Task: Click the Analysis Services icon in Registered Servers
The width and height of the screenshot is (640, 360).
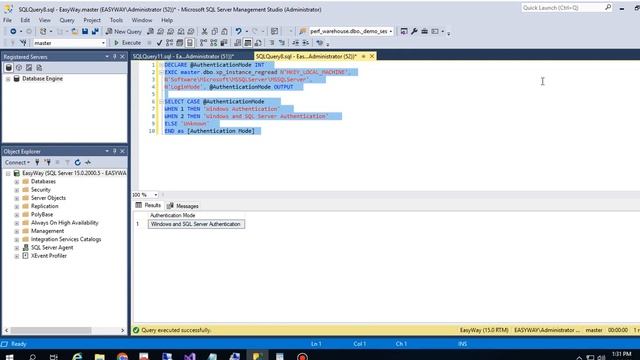Action: (19, 68)
